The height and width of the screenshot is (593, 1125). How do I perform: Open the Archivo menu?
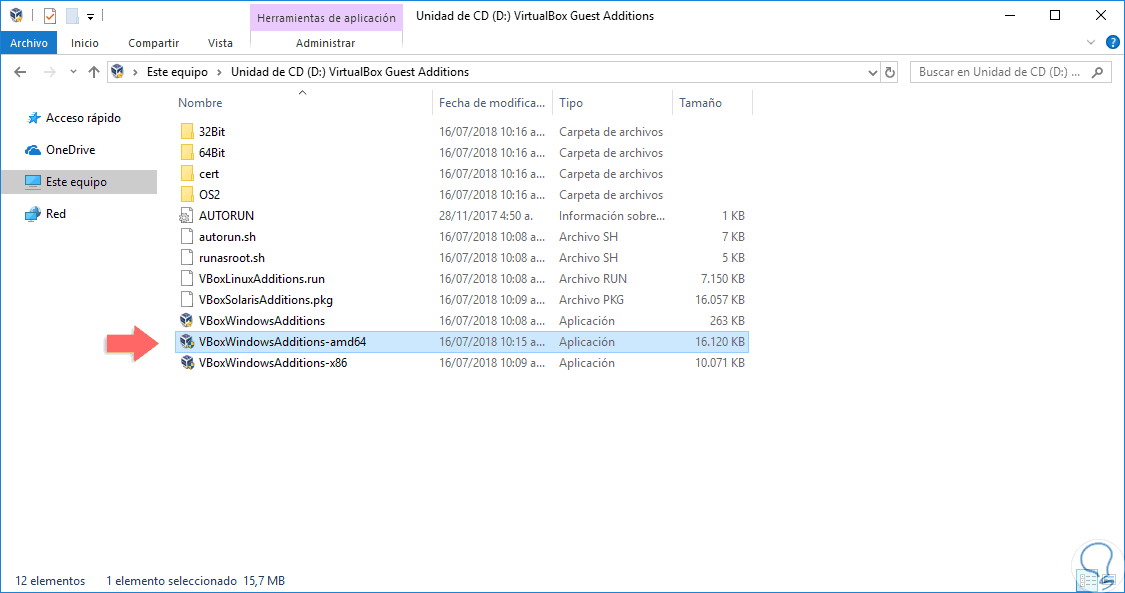(29, 43)
